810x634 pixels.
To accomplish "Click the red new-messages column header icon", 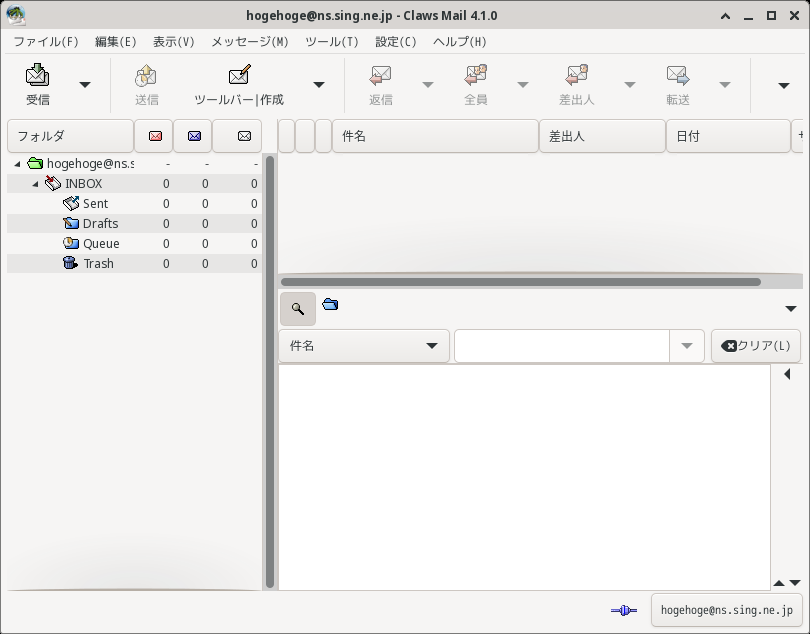I will coord(155,136).
